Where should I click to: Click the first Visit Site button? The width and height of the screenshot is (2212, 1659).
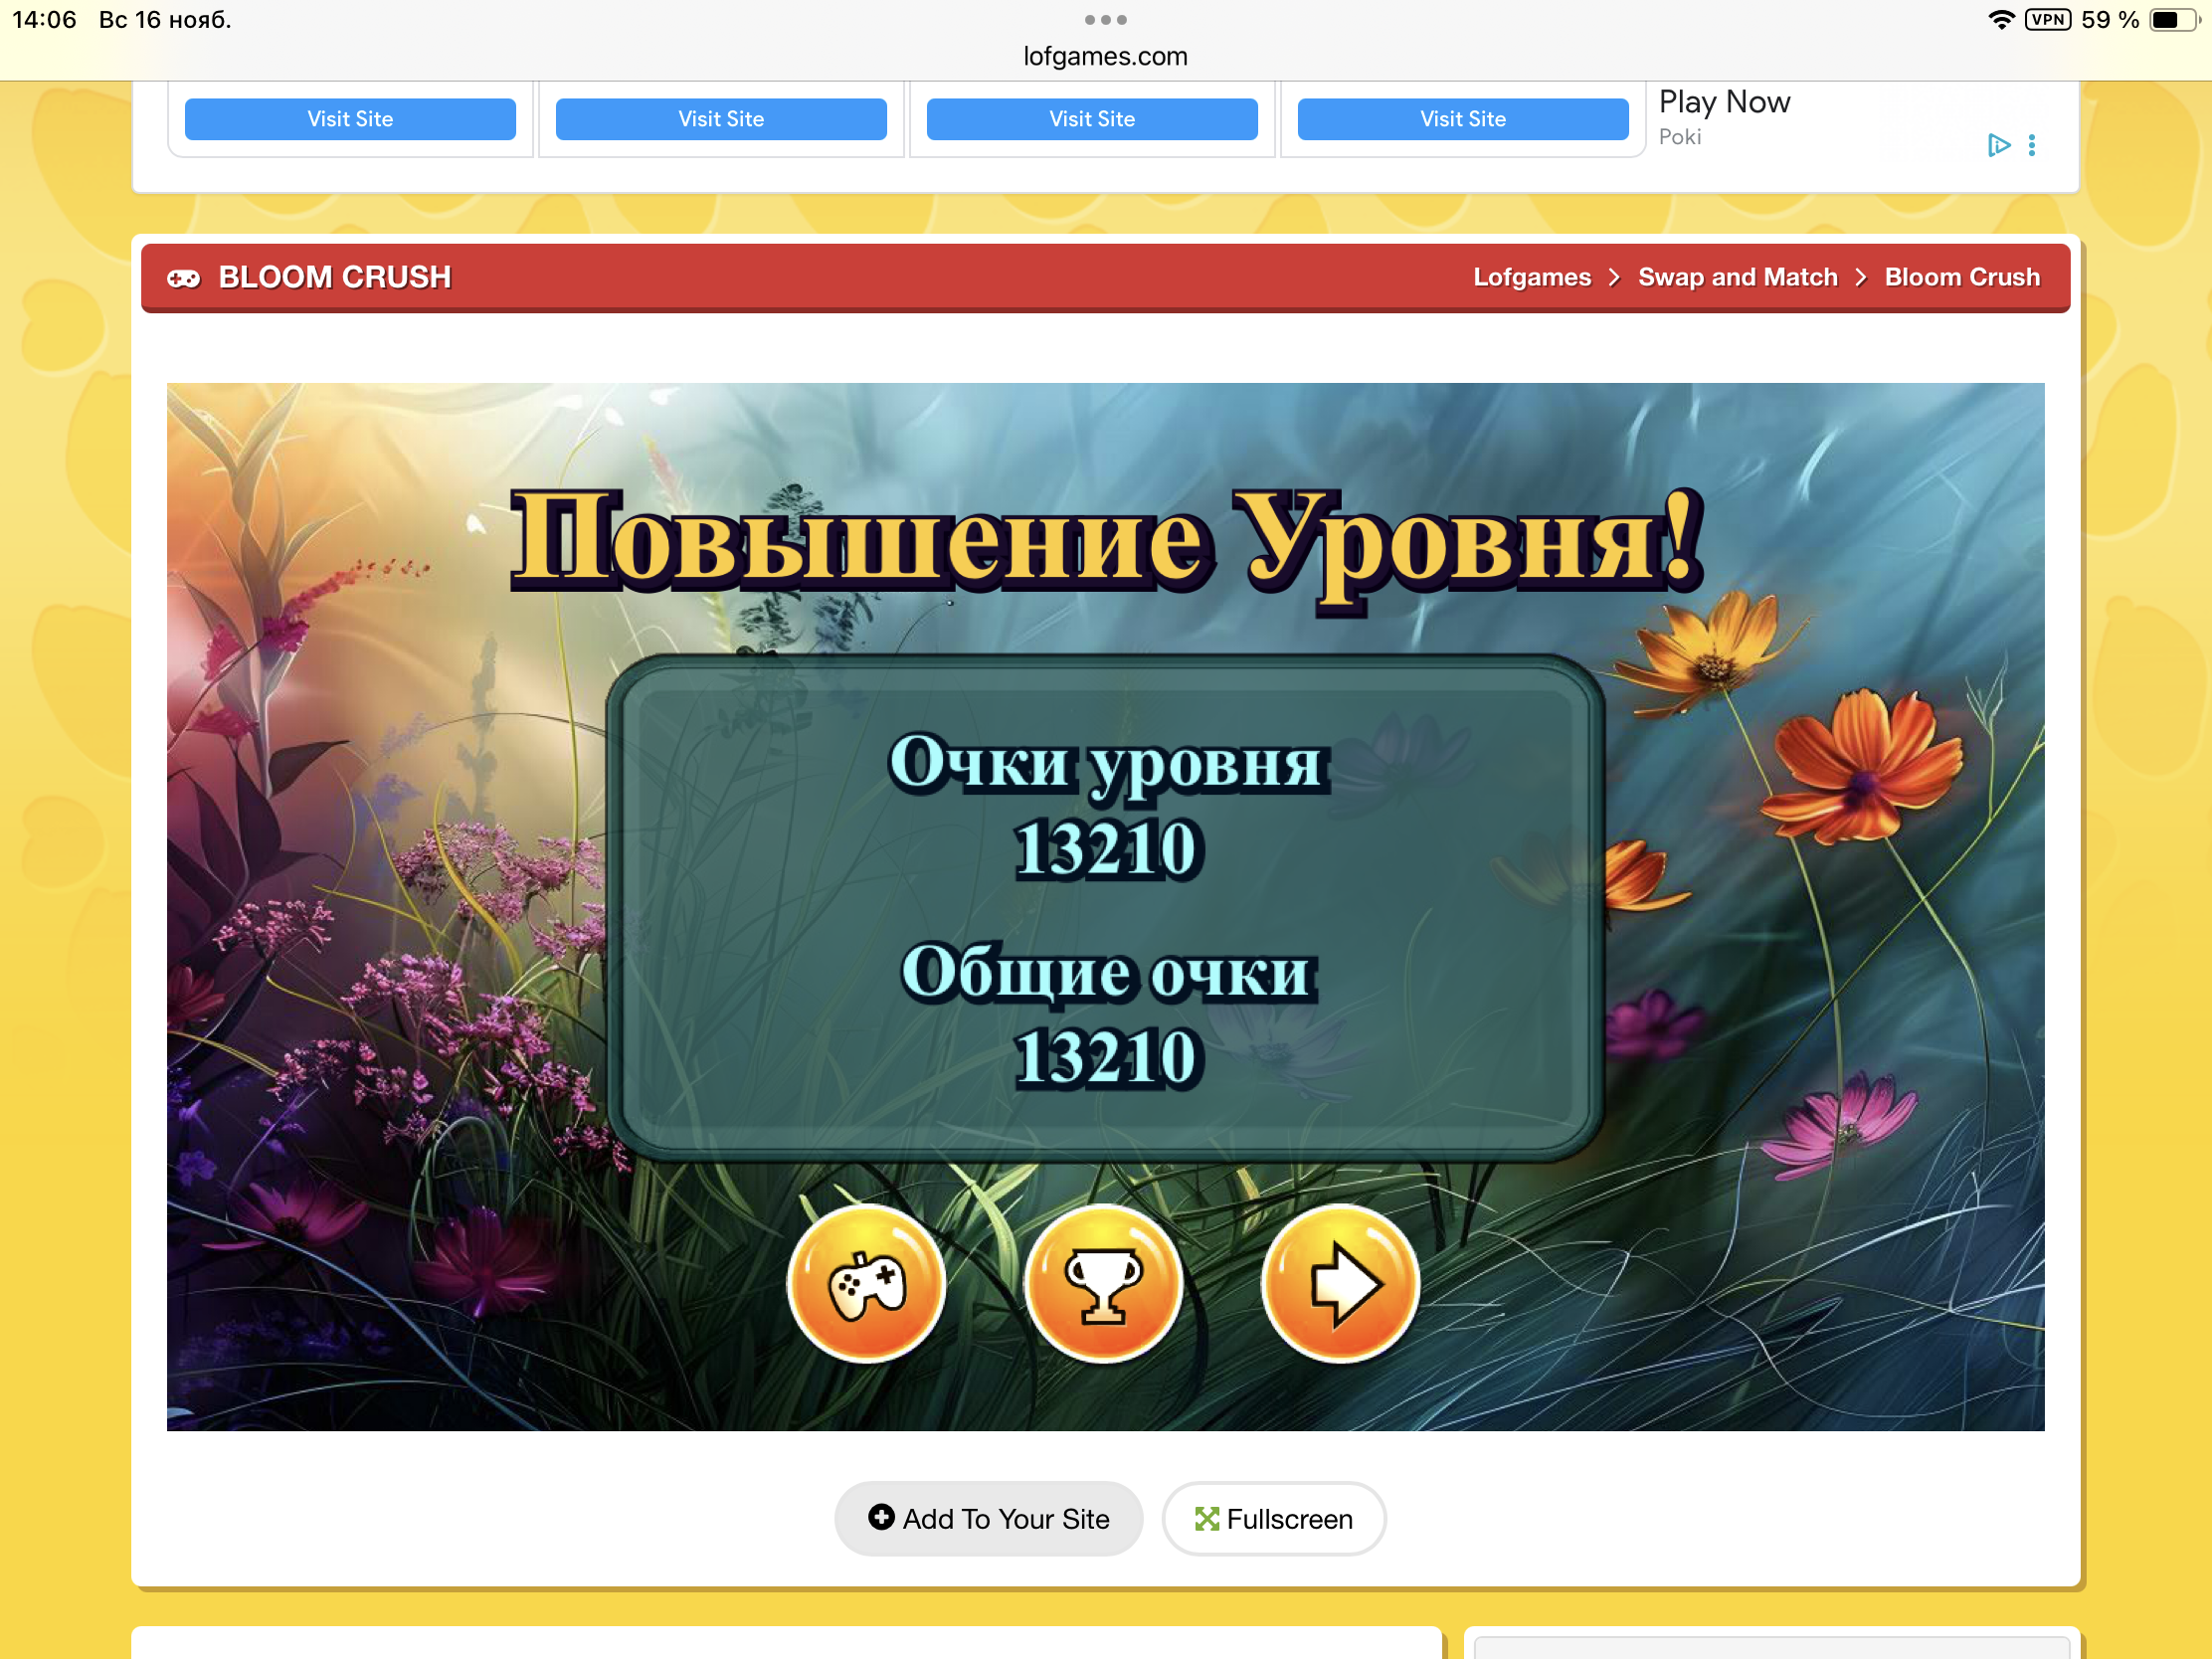350,119
